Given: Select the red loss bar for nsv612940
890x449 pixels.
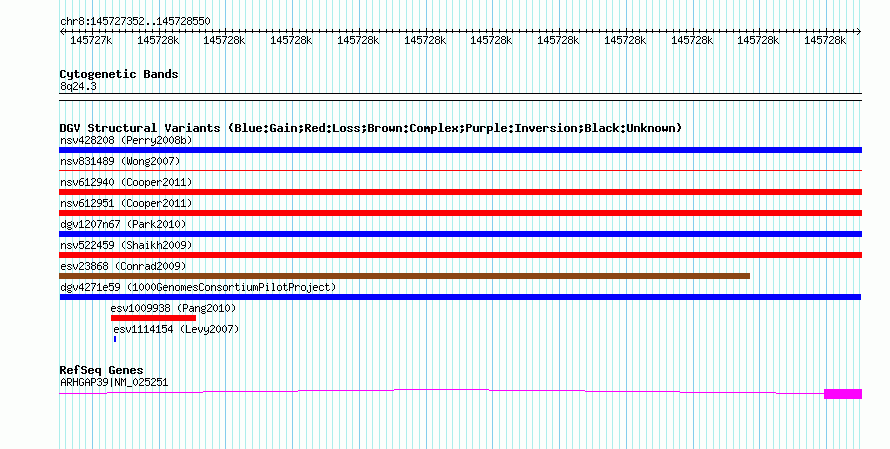Looking at the screenshot, I should point(460,192).
